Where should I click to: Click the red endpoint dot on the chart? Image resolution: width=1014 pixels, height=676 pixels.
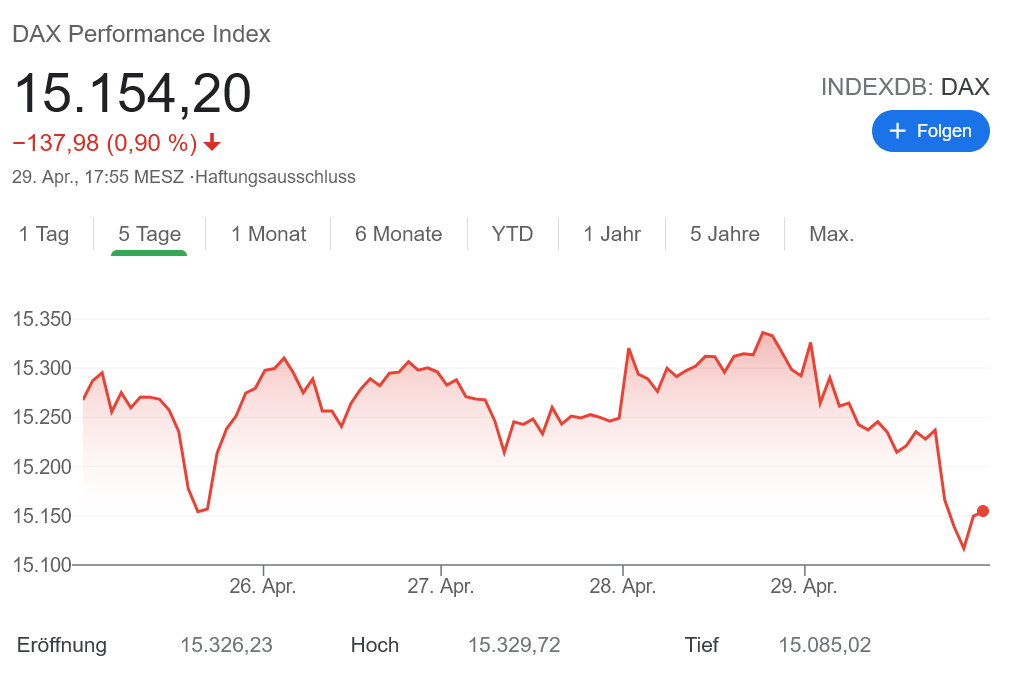pos(983,511)
